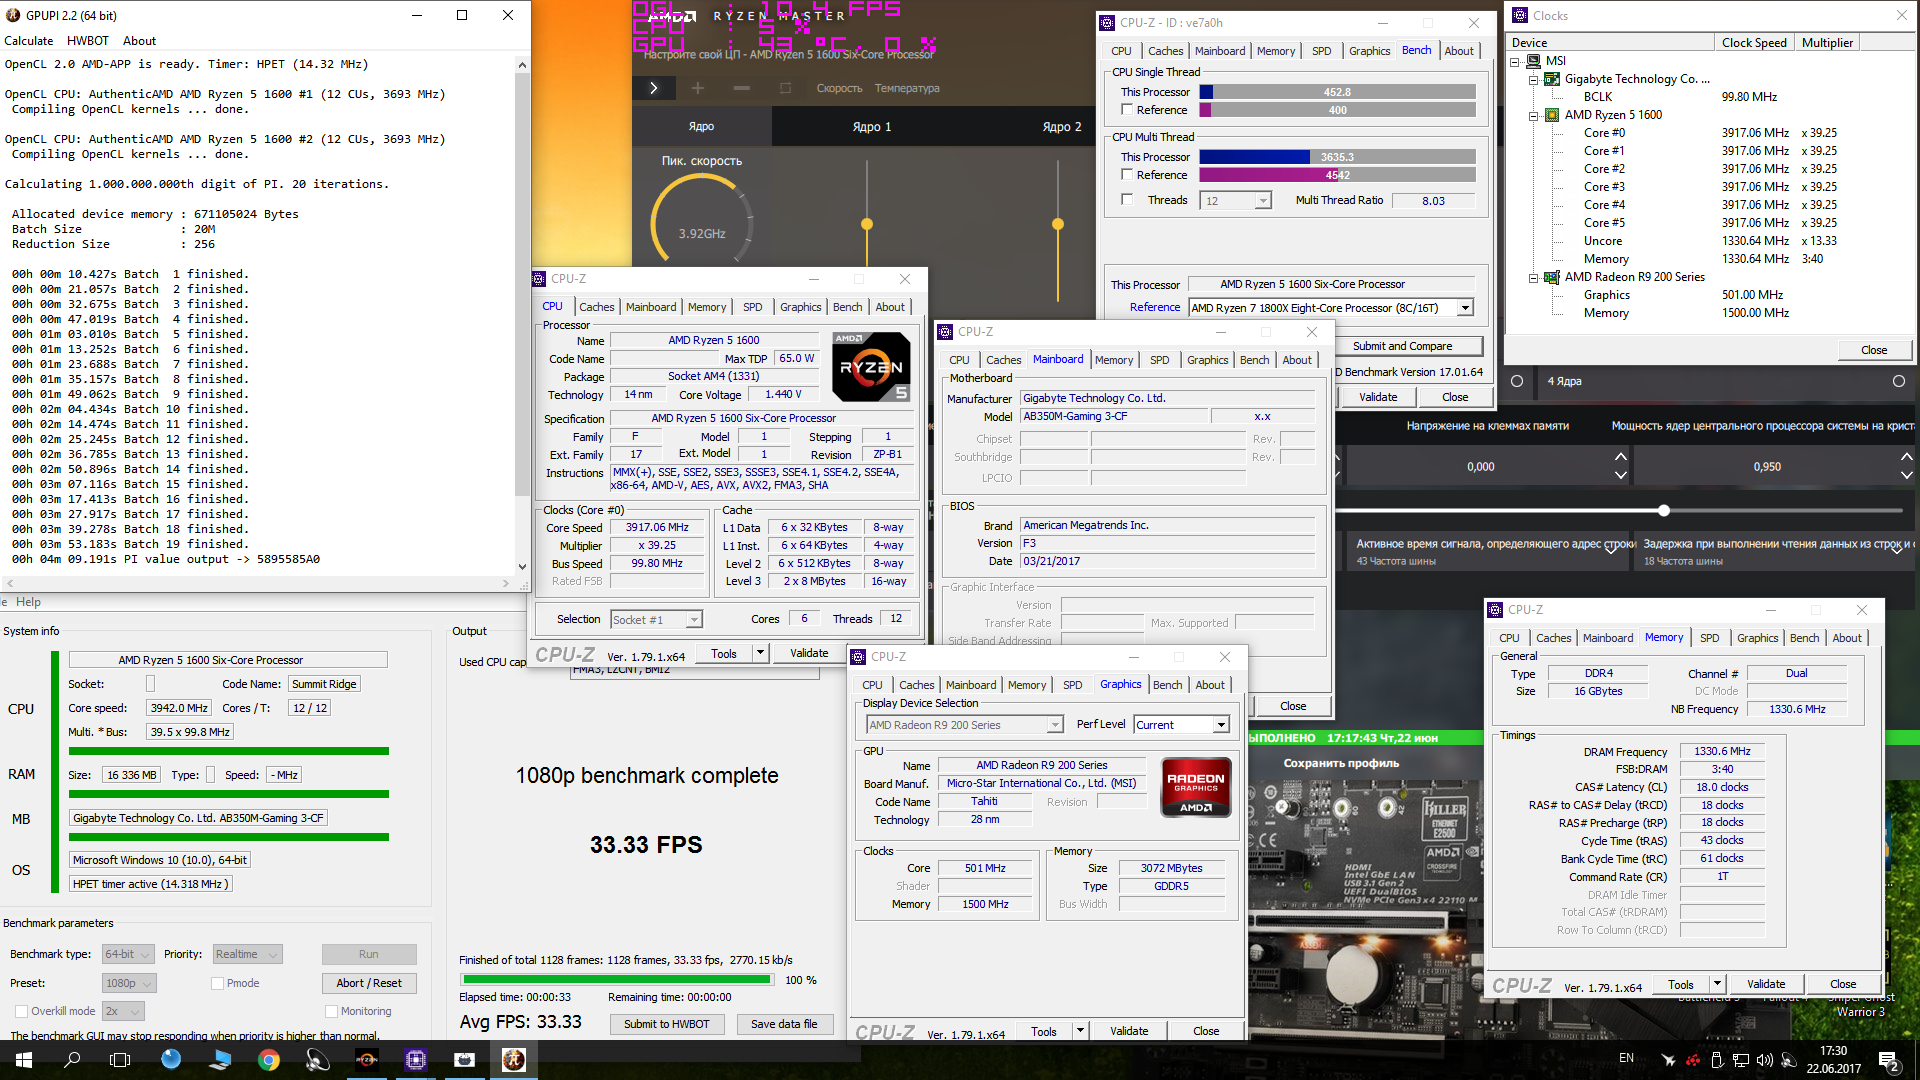1920x1080 pixels.
Task: Collapse the MSI root tree node
Action: [1515, 61]
